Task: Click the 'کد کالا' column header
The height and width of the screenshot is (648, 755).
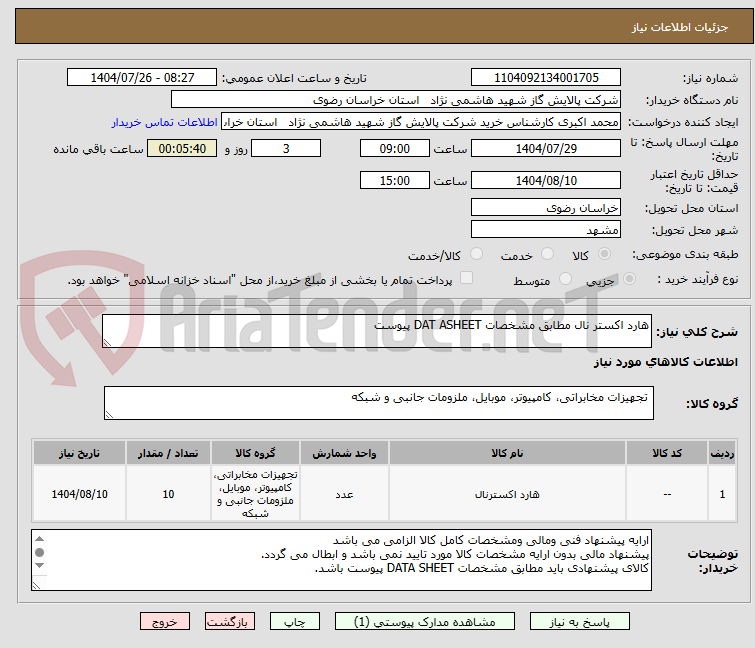Action: tap(667, 453)
